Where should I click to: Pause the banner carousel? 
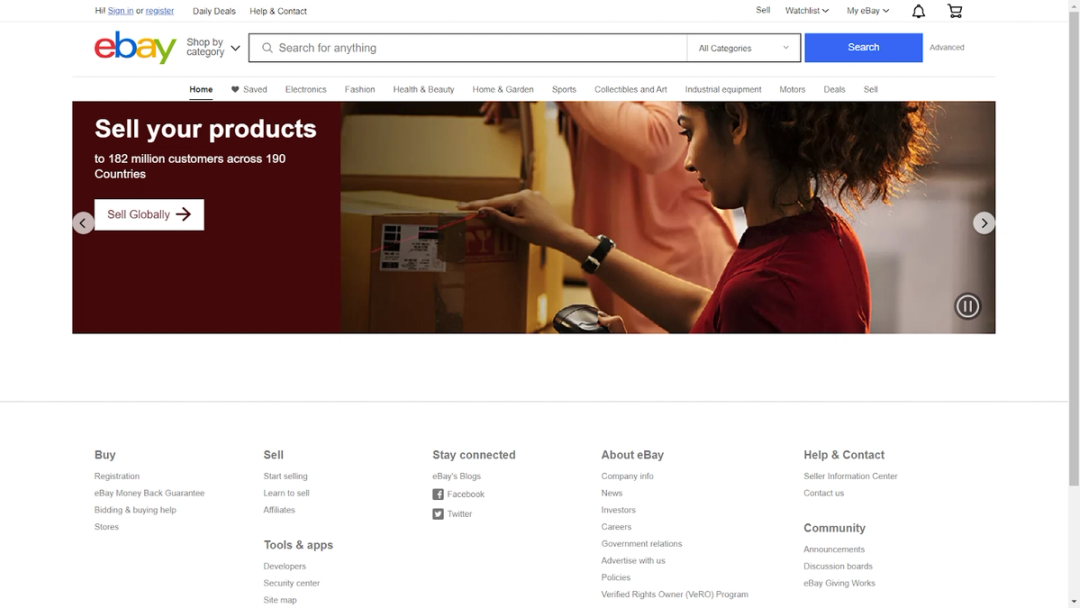click(967, 306)
